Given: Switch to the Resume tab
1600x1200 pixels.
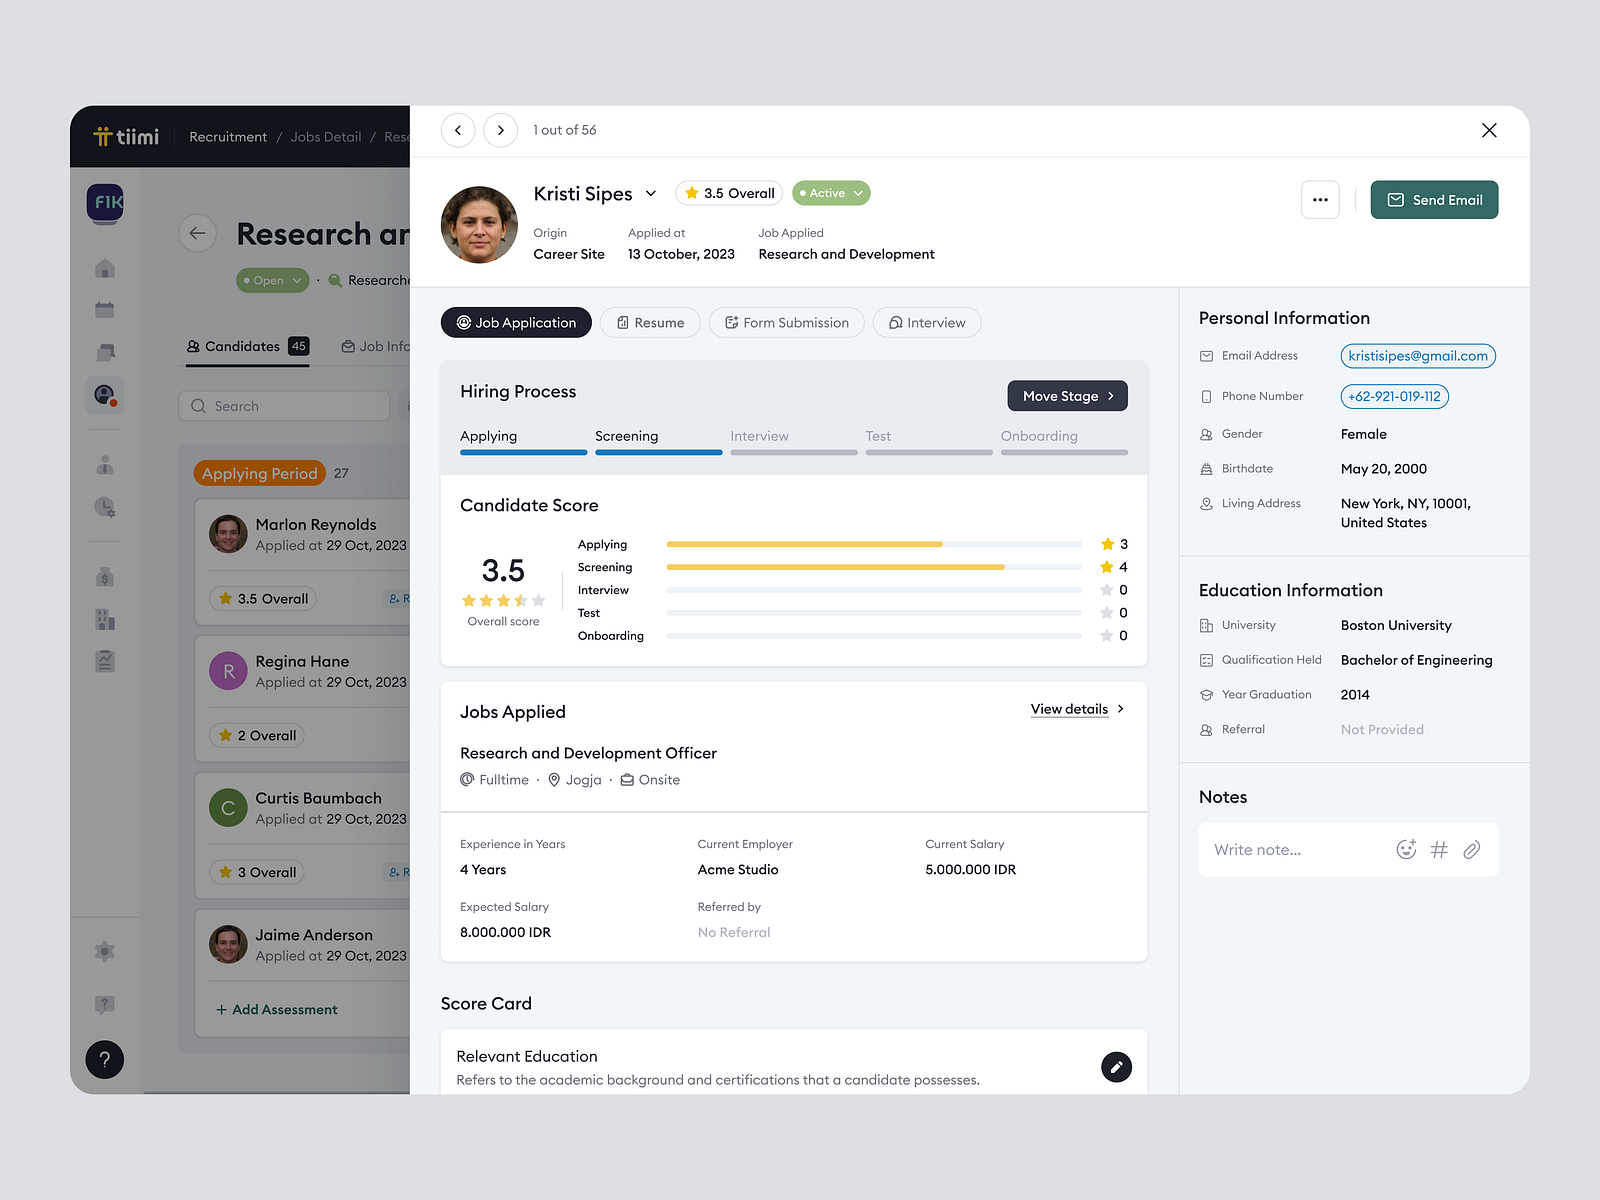Looking at the screenshot, I should [x=650, y=322].
